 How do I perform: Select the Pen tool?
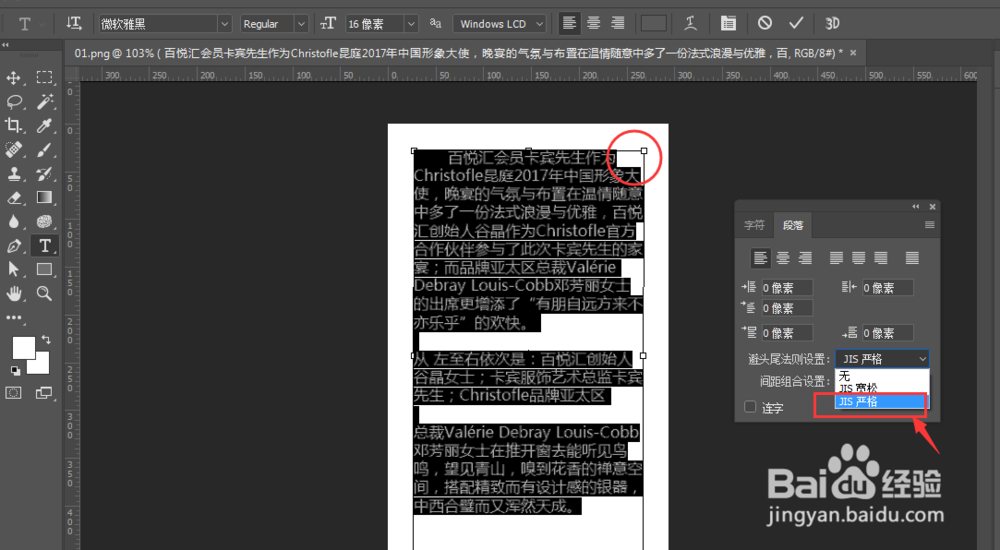[x=13, y=246]
